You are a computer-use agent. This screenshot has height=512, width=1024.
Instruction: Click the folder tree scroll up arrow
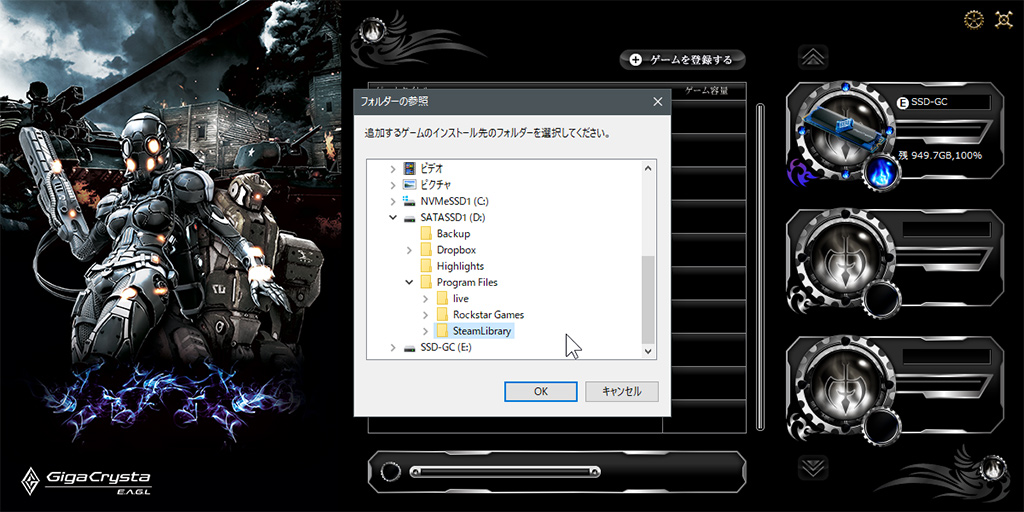[648, 168]
